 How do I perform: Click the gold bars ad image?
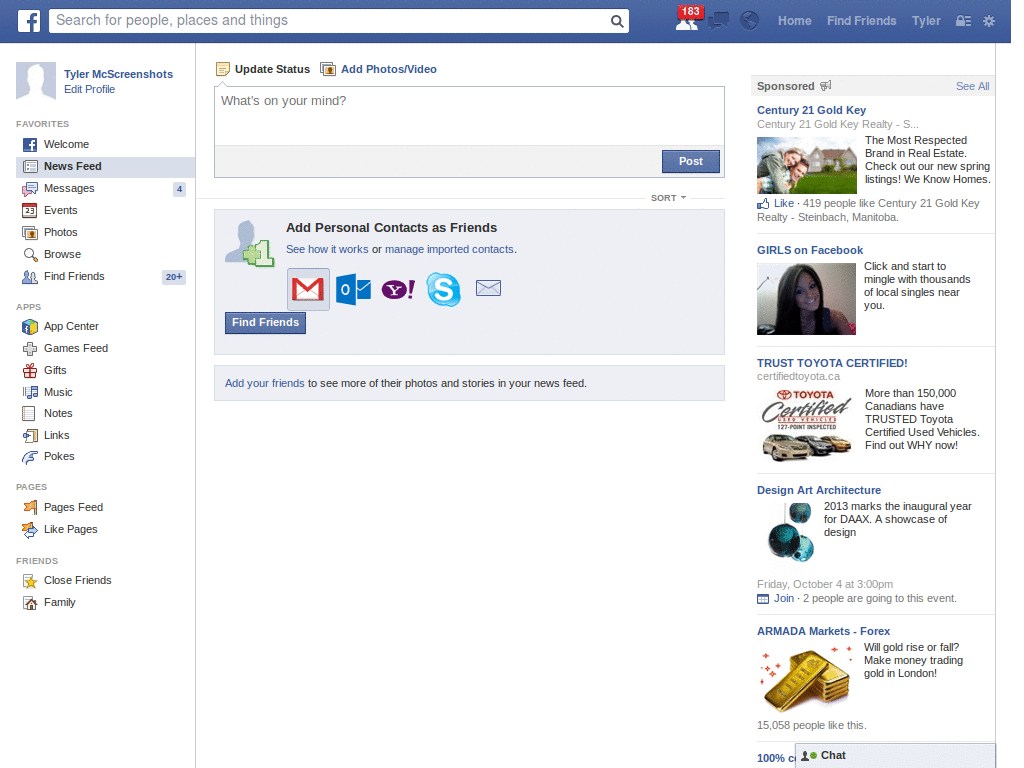click(807, 677)
